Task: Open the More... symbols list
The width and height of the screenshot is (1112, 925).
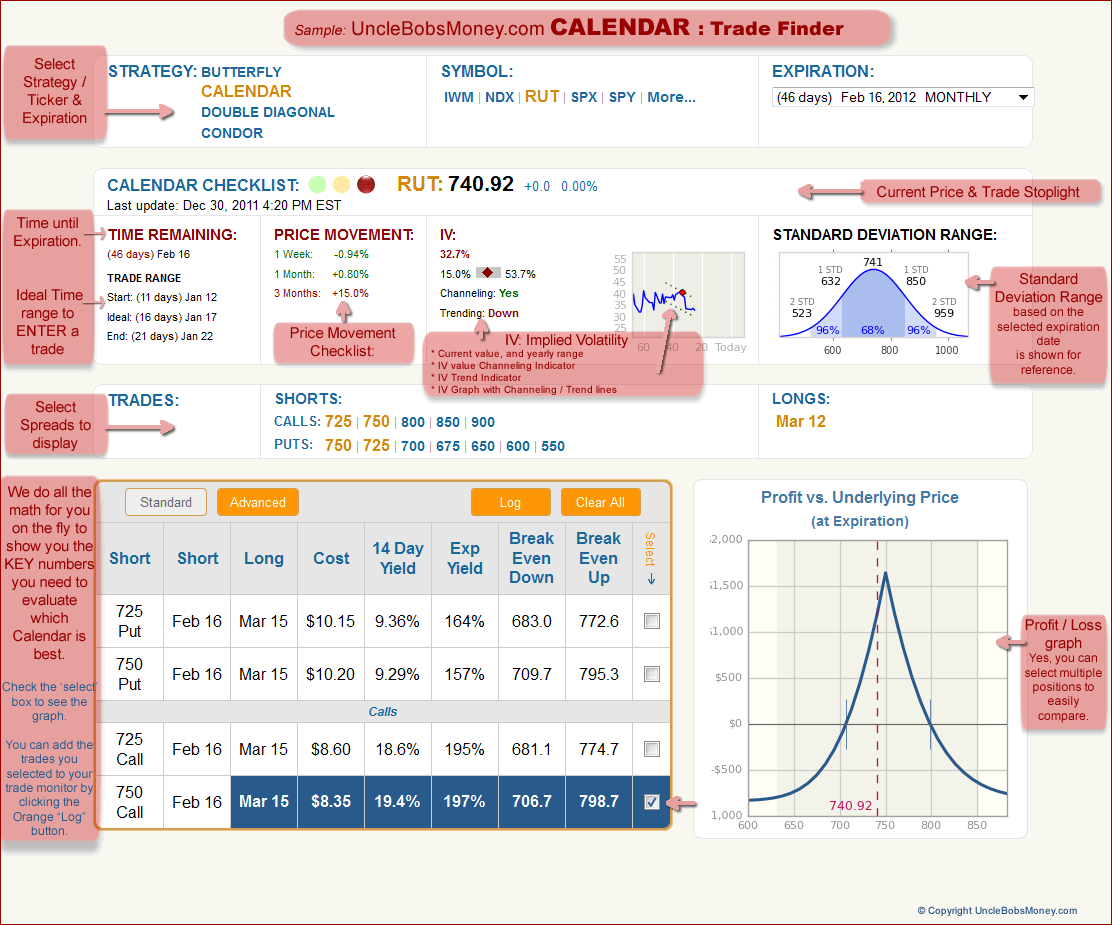Action: click(671, 97)
